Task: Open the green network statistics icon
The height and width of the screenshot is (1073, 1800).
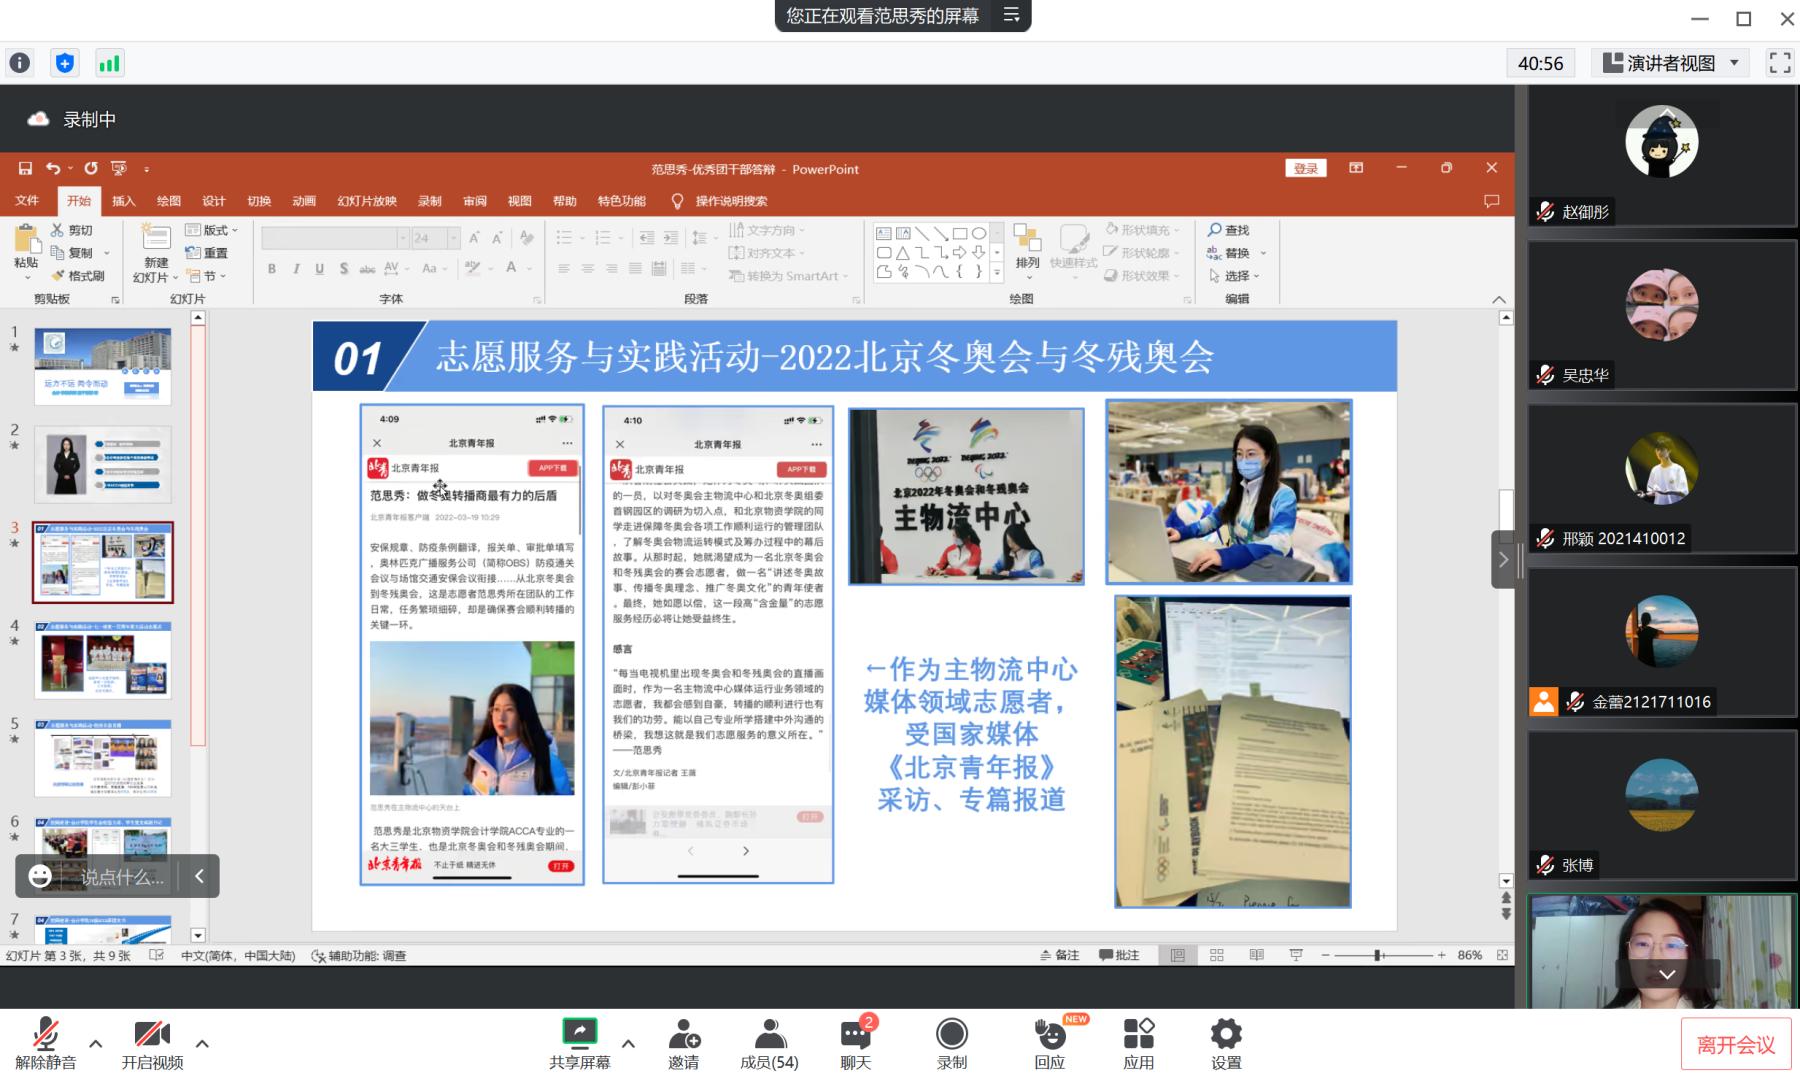Action: [109, 63]
